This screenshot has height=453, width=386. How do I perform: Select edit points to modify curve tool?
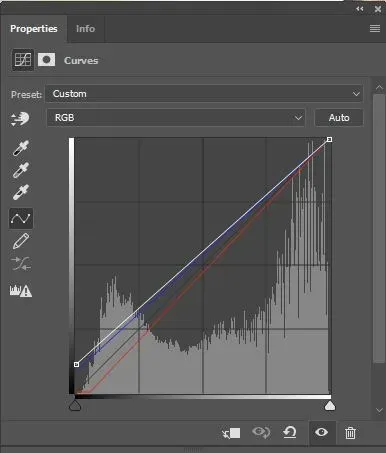[21, 218]
